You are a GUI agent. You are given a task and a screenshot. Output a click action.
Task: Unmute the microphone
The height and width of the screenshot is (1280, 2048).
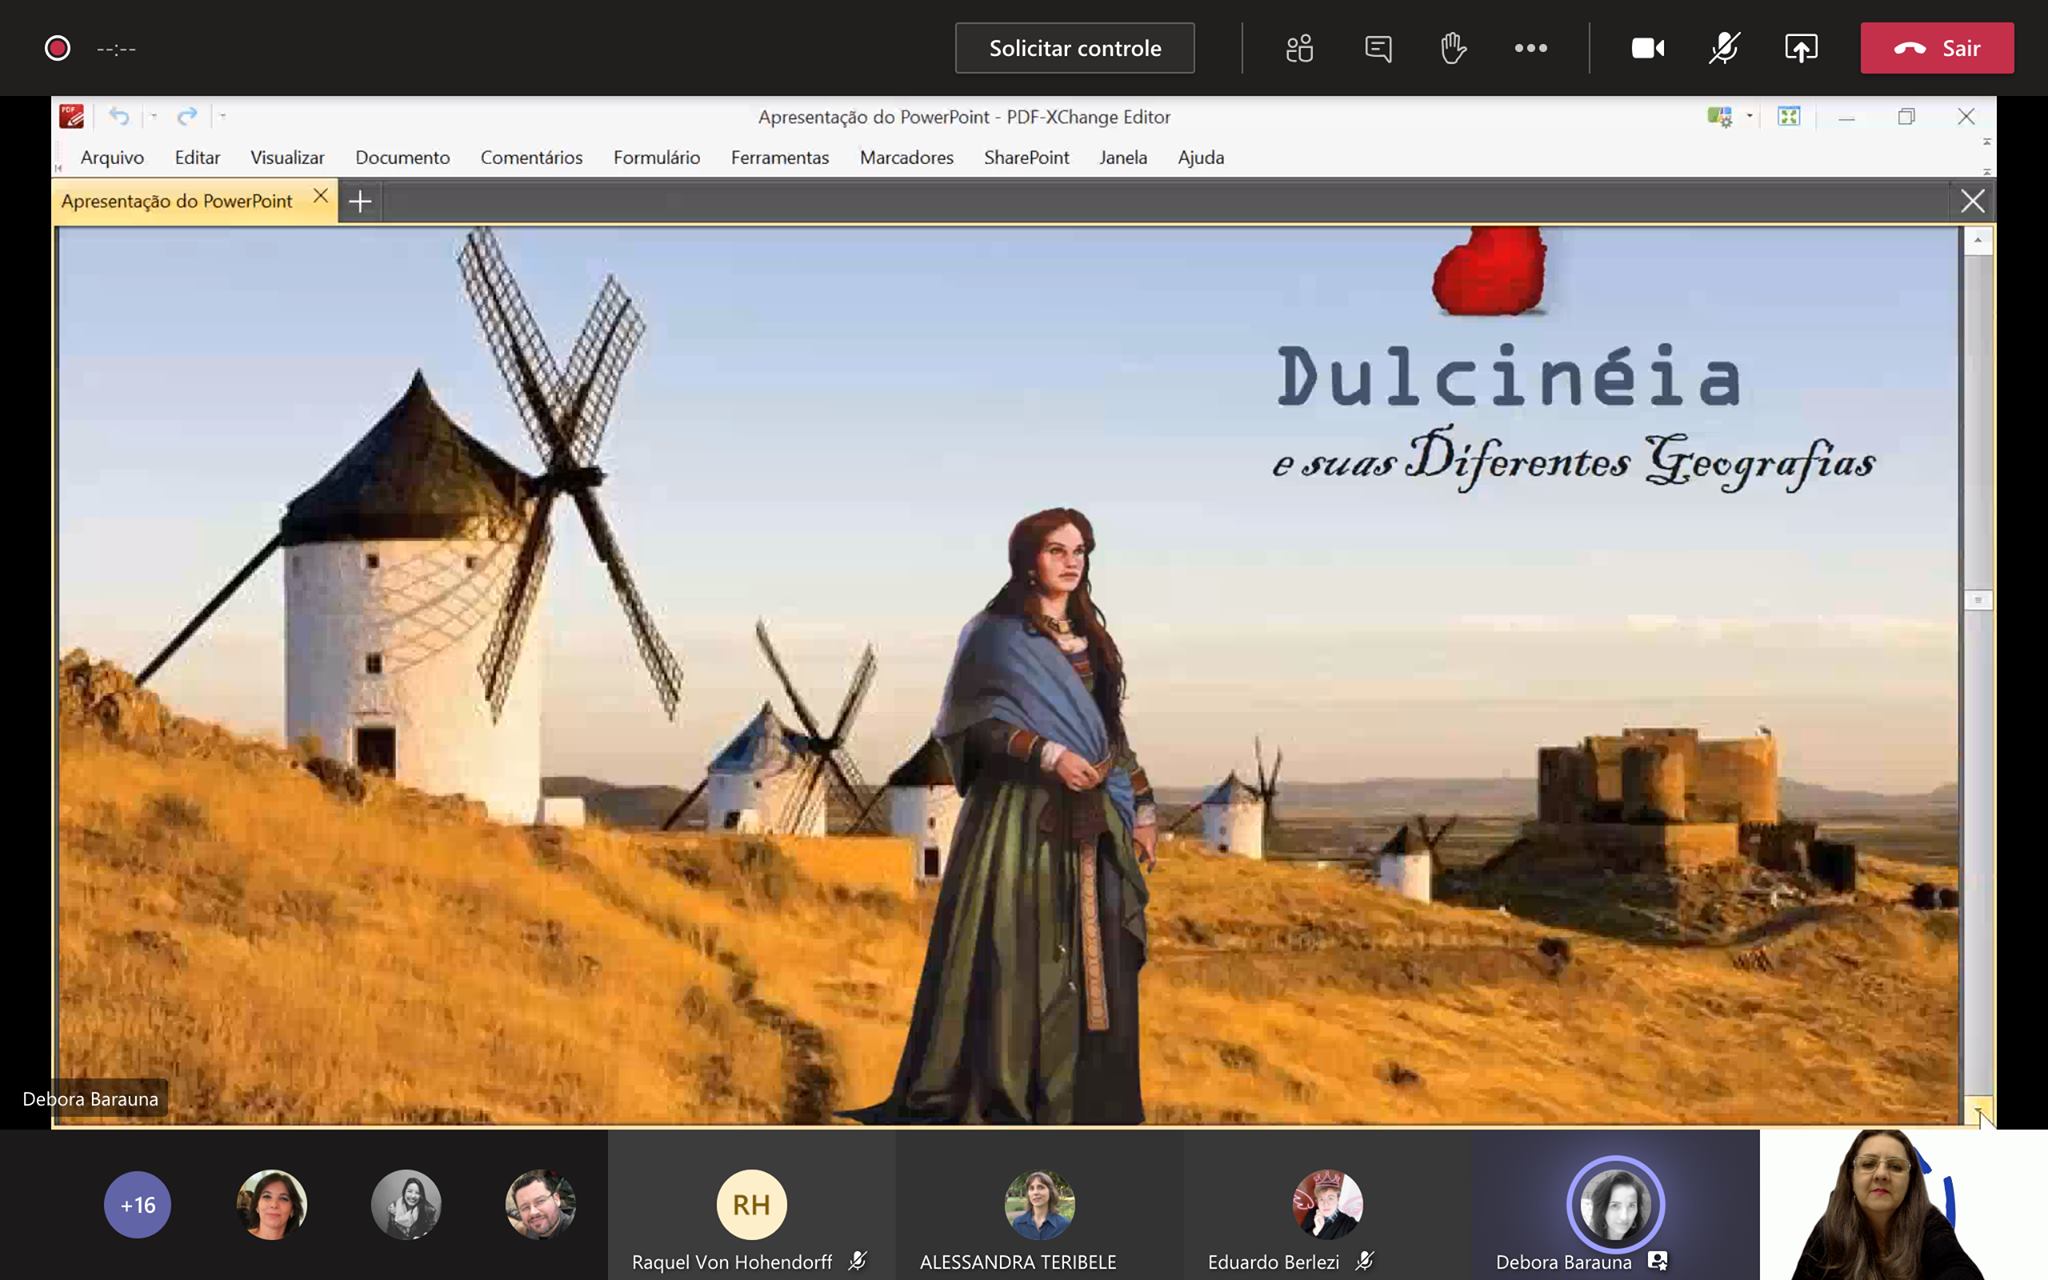coord(1724,48)
